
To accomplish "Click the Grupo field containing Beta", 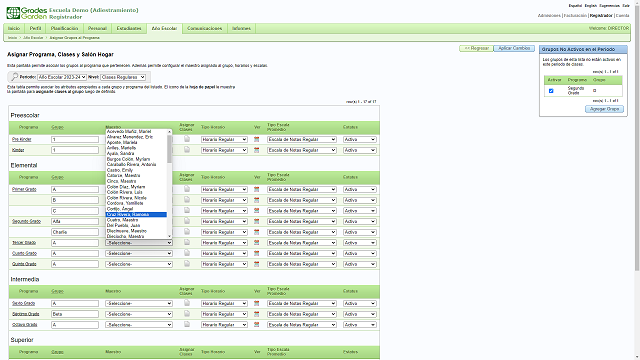I will (75, 314).
